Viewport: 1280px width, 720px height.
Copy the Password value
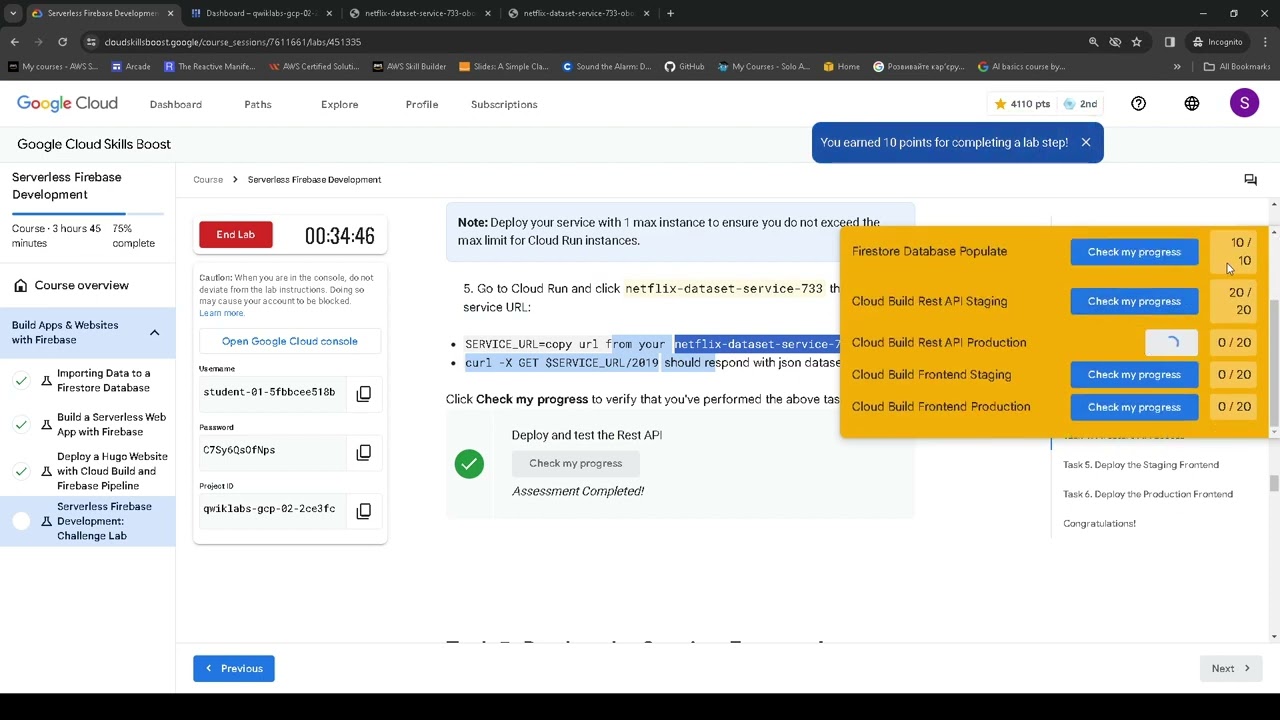tap(364, 452)
